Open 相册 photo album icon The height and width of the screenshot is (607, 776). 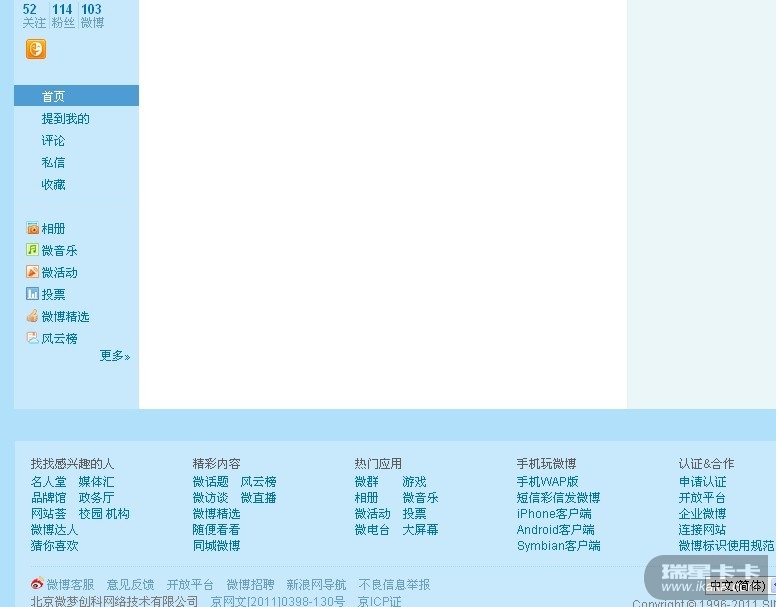click(33, 228)
